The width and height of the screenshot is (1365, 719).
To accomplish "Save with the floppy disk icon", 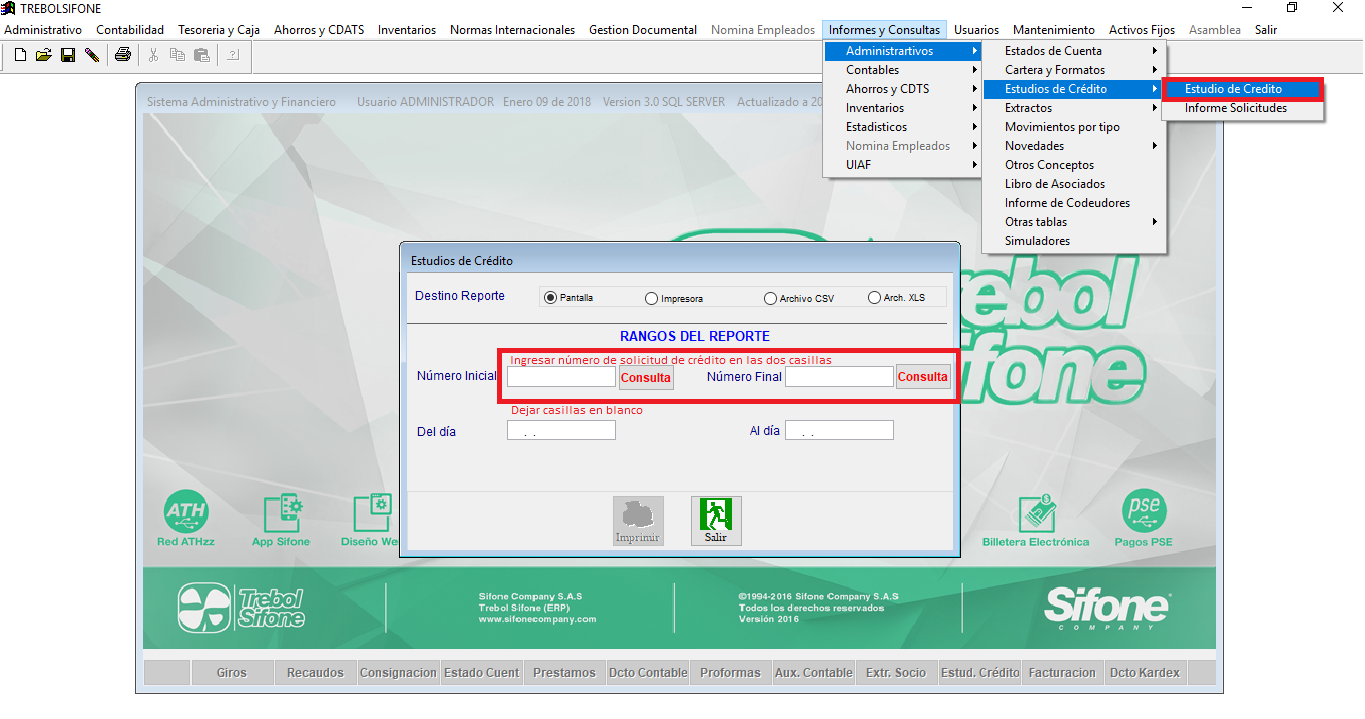I will coord(68,55).
